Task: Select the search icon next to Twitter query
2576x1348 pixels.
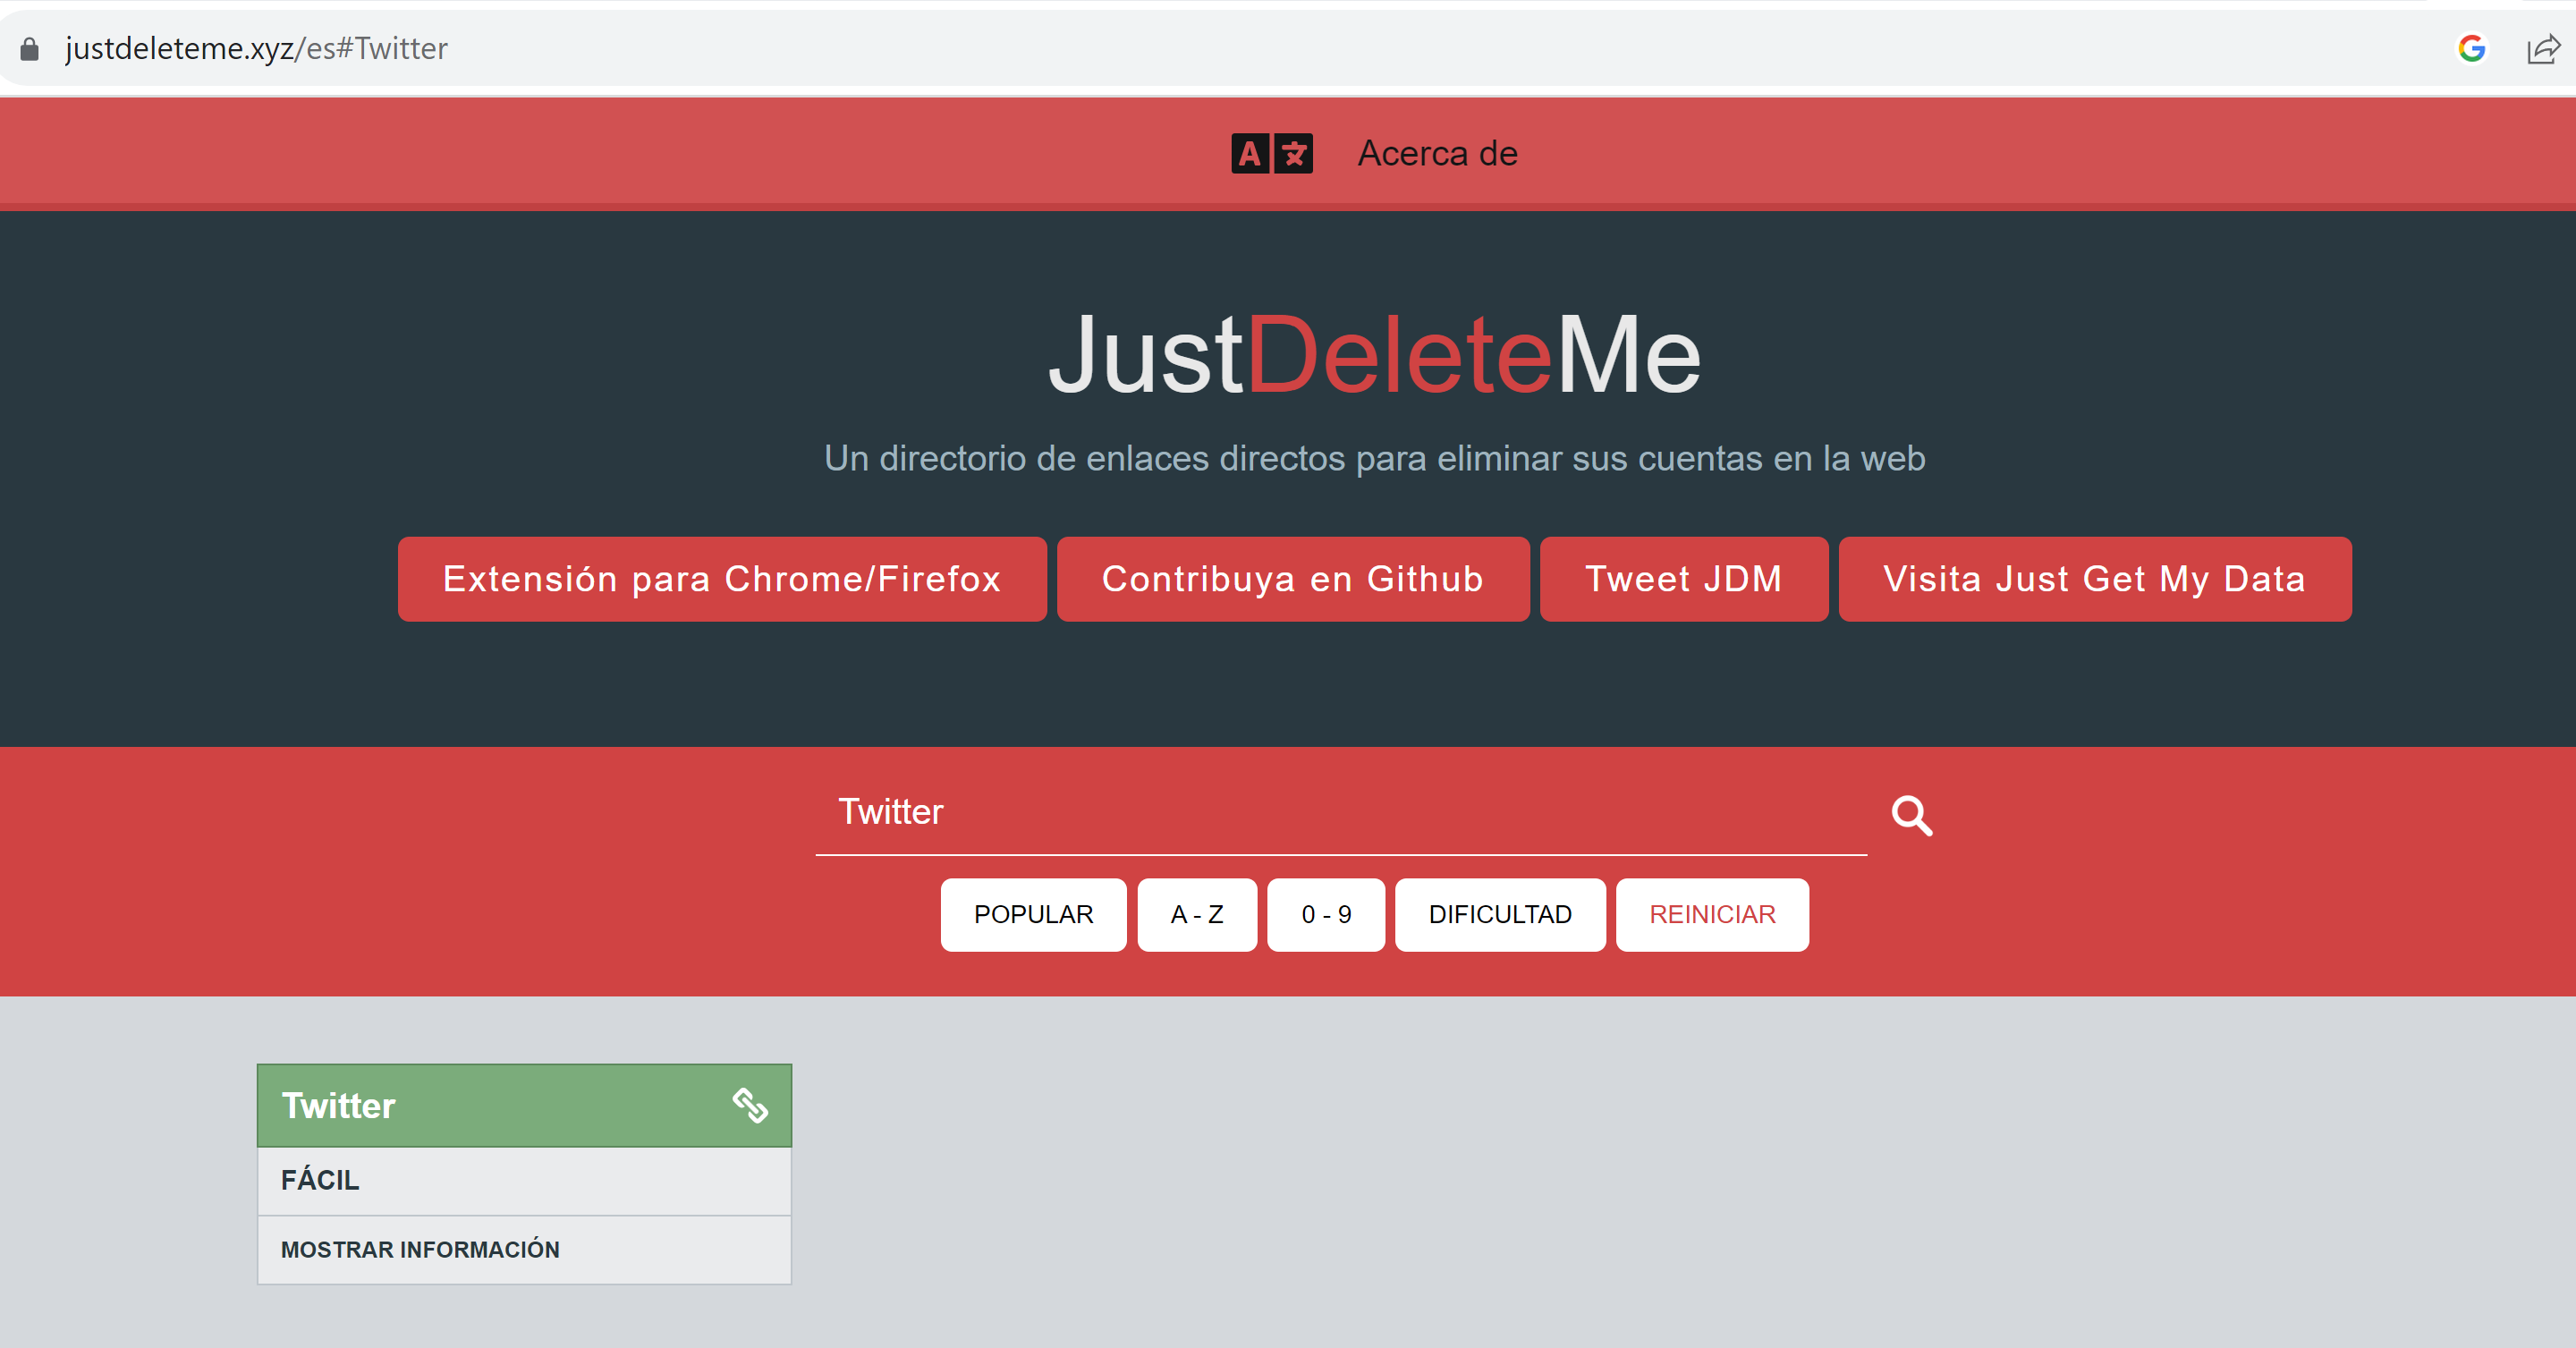Action: [x=1911, y=815]
